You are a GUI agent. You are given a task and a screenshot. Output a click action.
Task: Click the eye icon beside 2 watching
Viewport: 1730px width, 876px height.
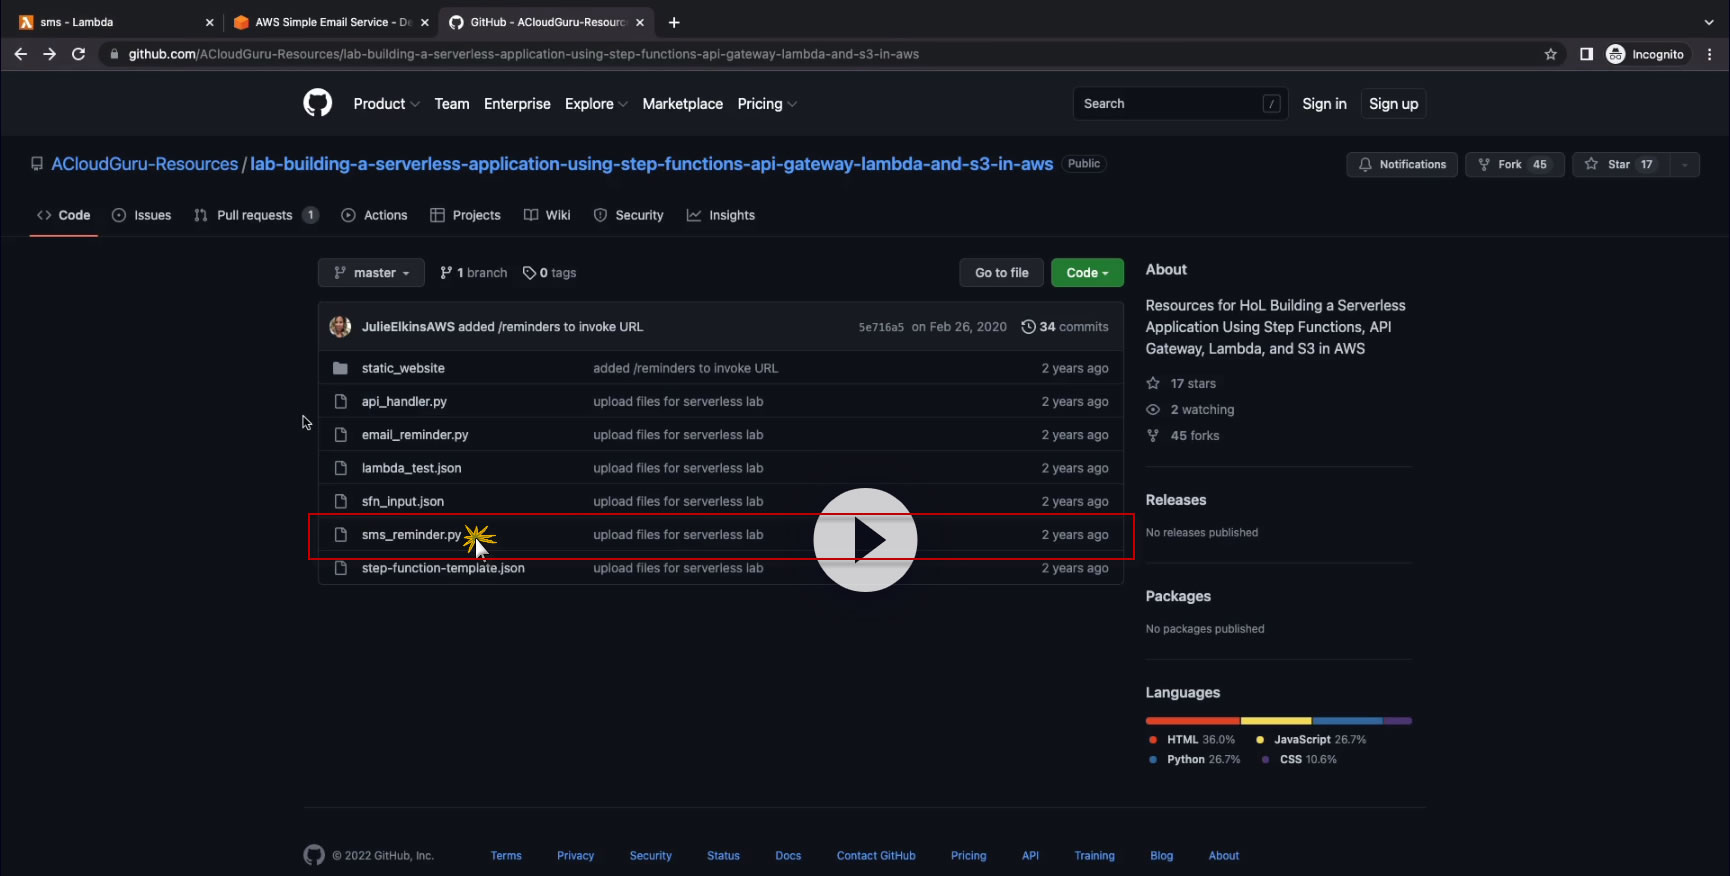[x=1153, y=409]
